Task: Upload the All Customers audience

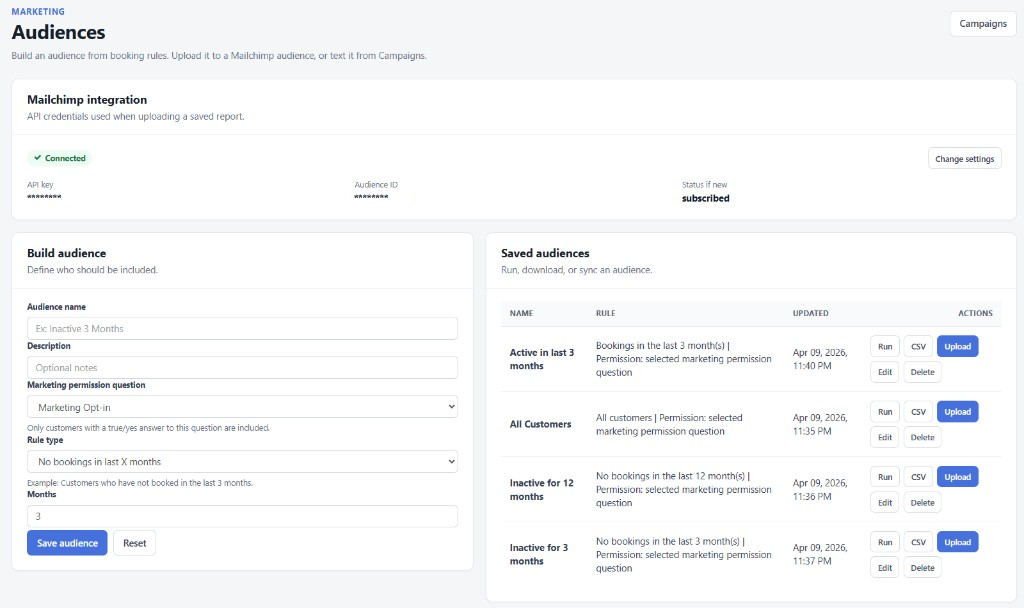Action: click(957, 412)
